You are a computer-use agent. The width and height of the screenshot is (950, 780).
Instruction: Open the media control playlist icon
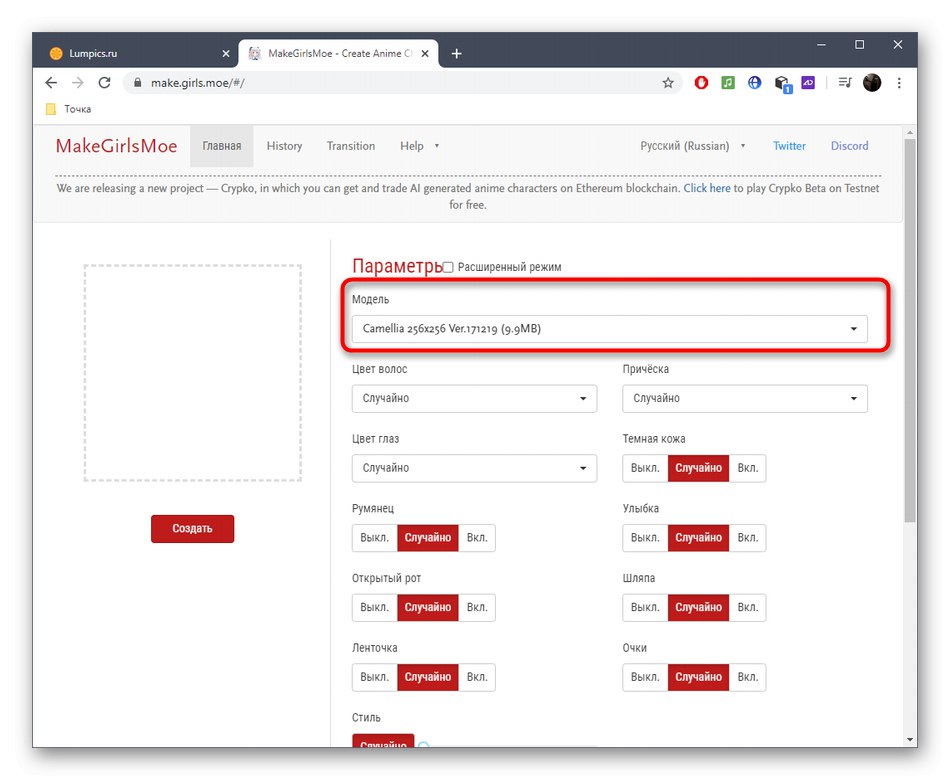(845, 82)
